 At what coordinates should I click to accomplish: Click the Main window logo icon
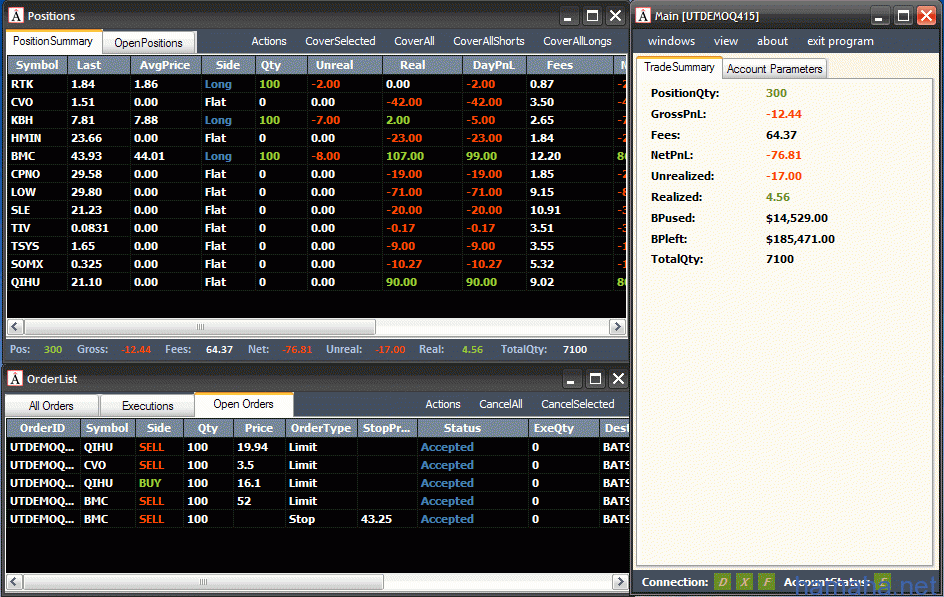click(x=643, y=16)
